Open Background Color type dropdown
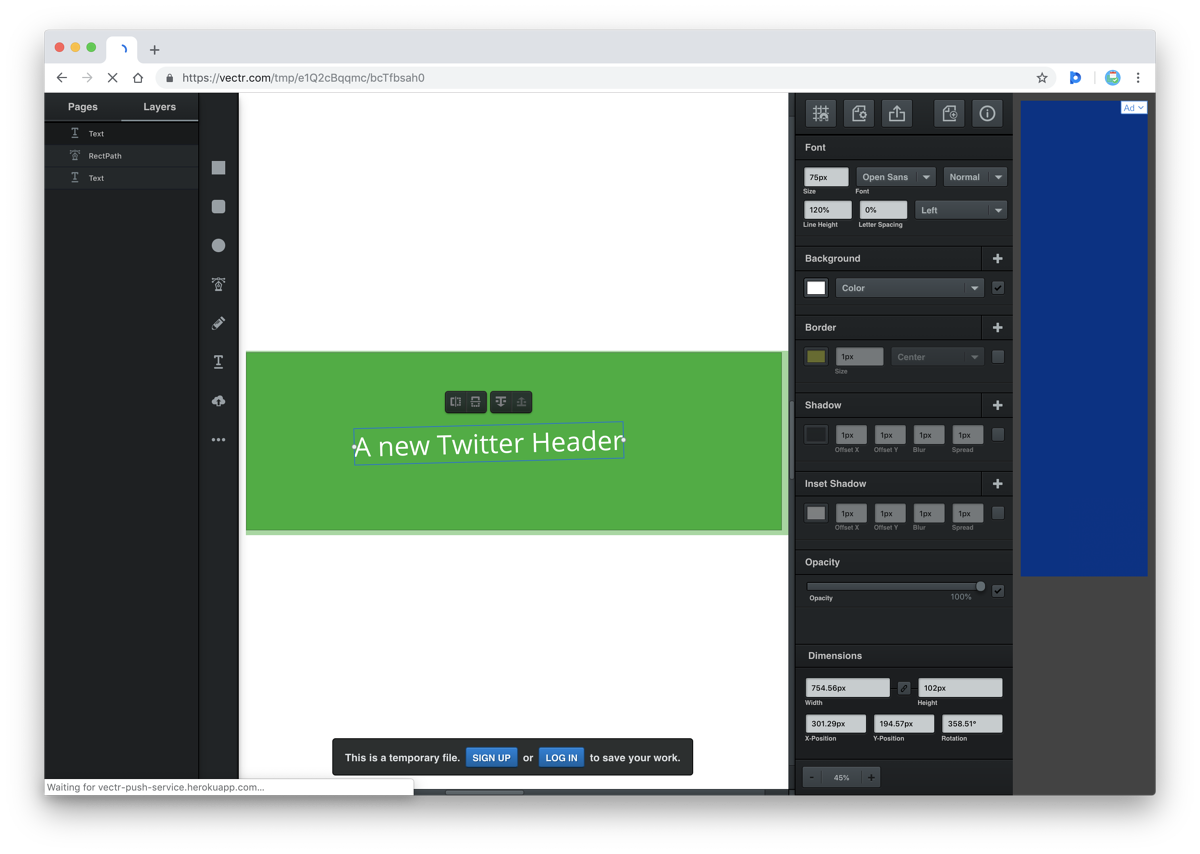The image size is (1200, 854). (x=910, y=288)
